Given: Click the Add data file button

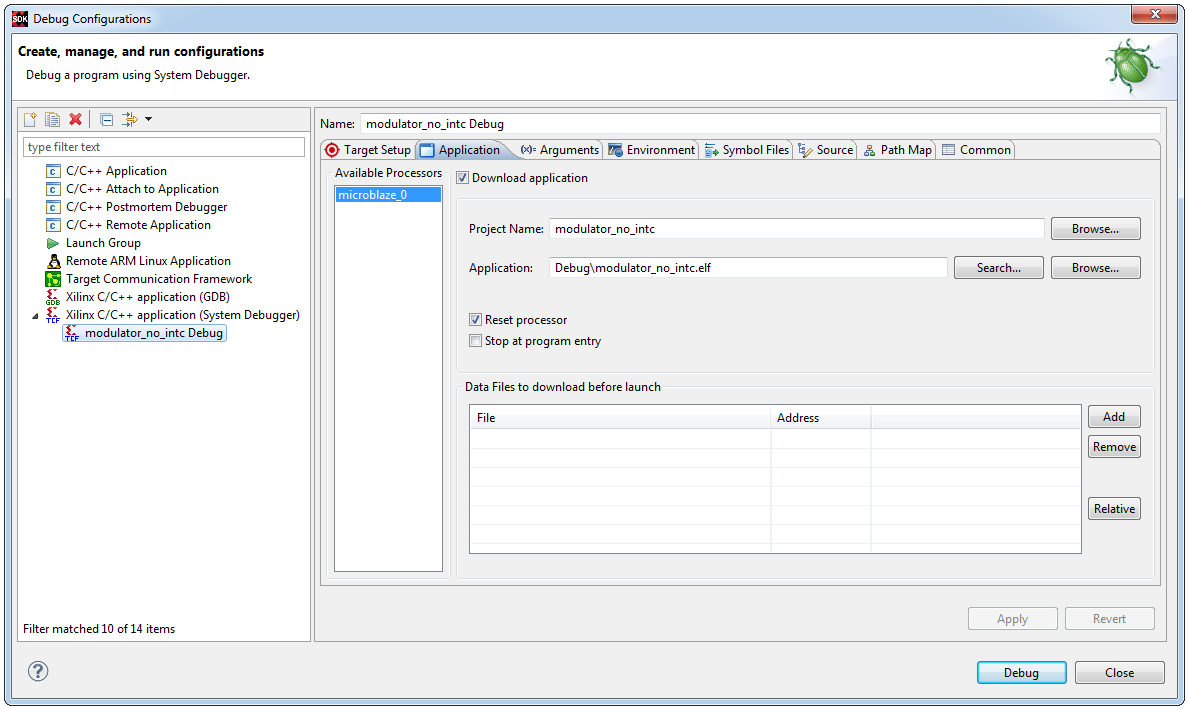Looking at the screenshot, I should click(x=1114, y=417).
